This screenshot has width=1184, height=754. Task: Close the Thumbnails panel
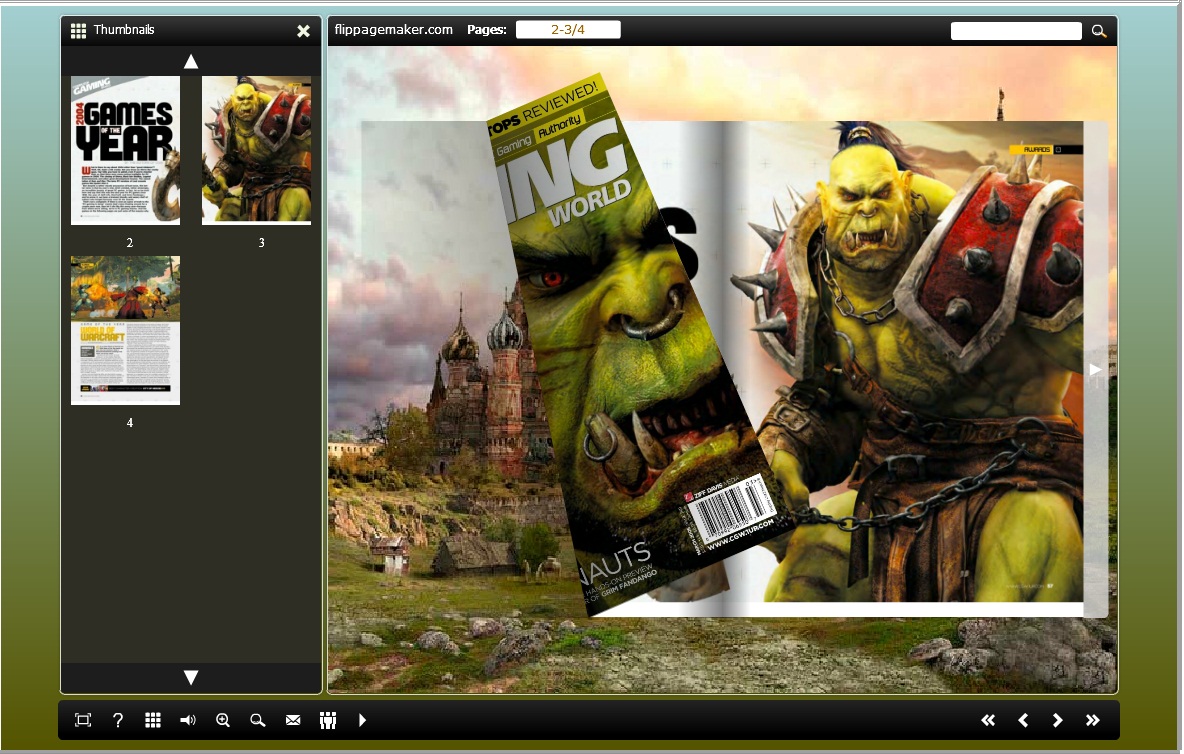pyautogui.click(x=303, y=31)
